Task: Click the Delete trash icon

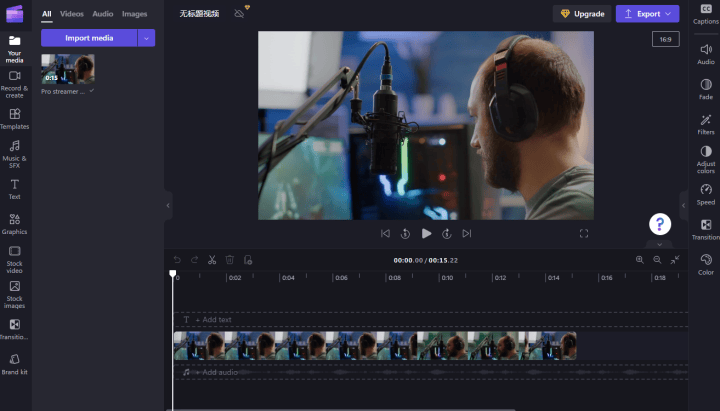Action: [230, 260]
